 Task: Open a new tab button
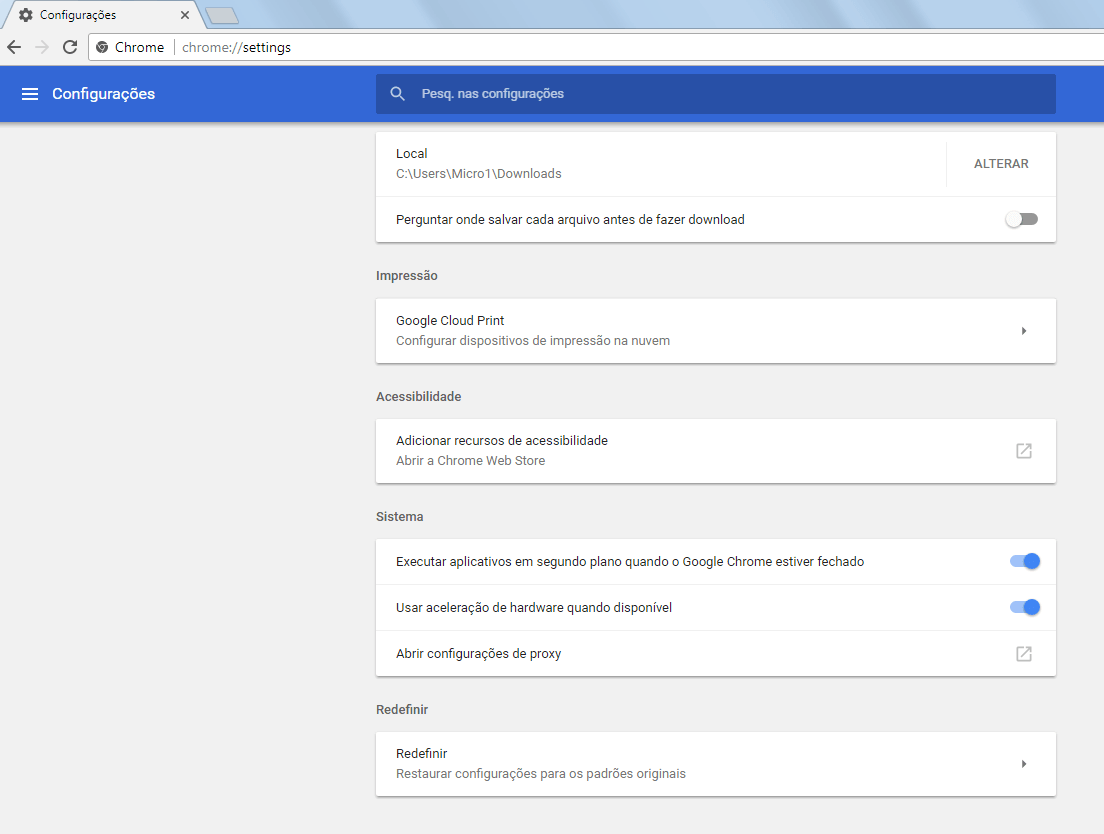point(222,15)
